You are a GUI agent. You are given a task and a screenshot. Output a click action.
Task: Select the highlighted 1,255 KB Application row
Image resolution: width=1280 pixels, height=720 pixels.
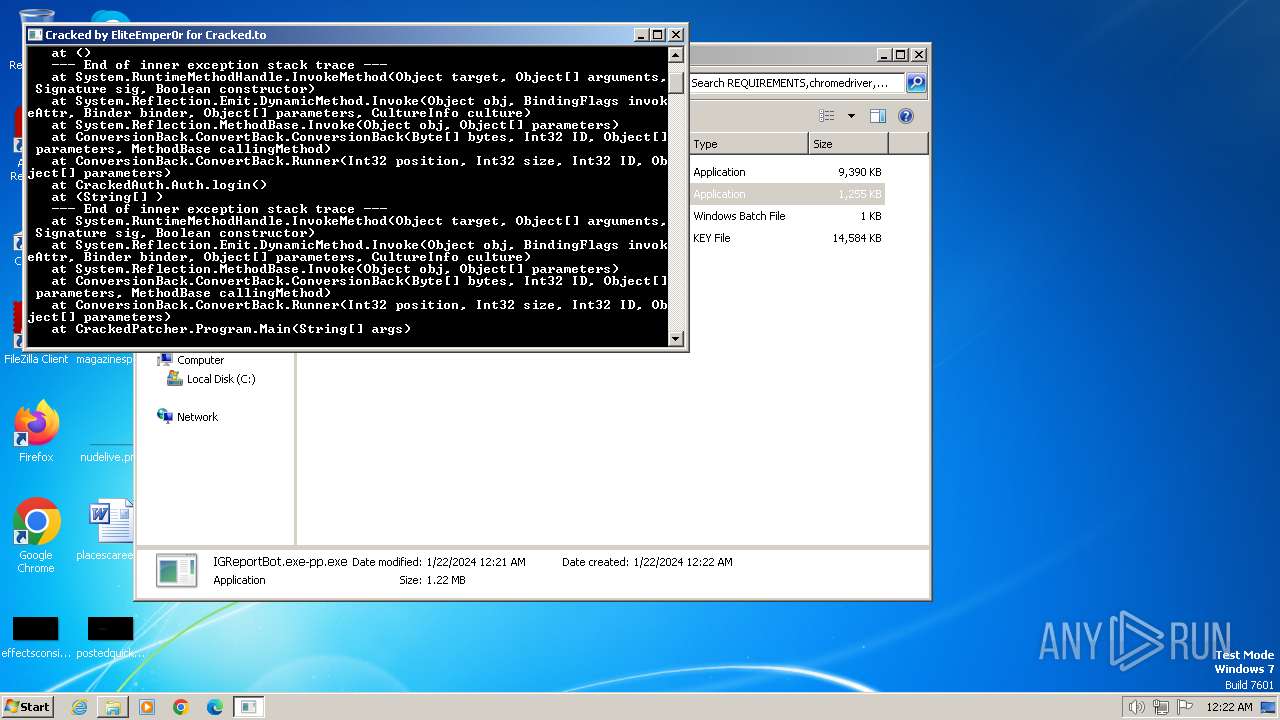click(787, 194)
